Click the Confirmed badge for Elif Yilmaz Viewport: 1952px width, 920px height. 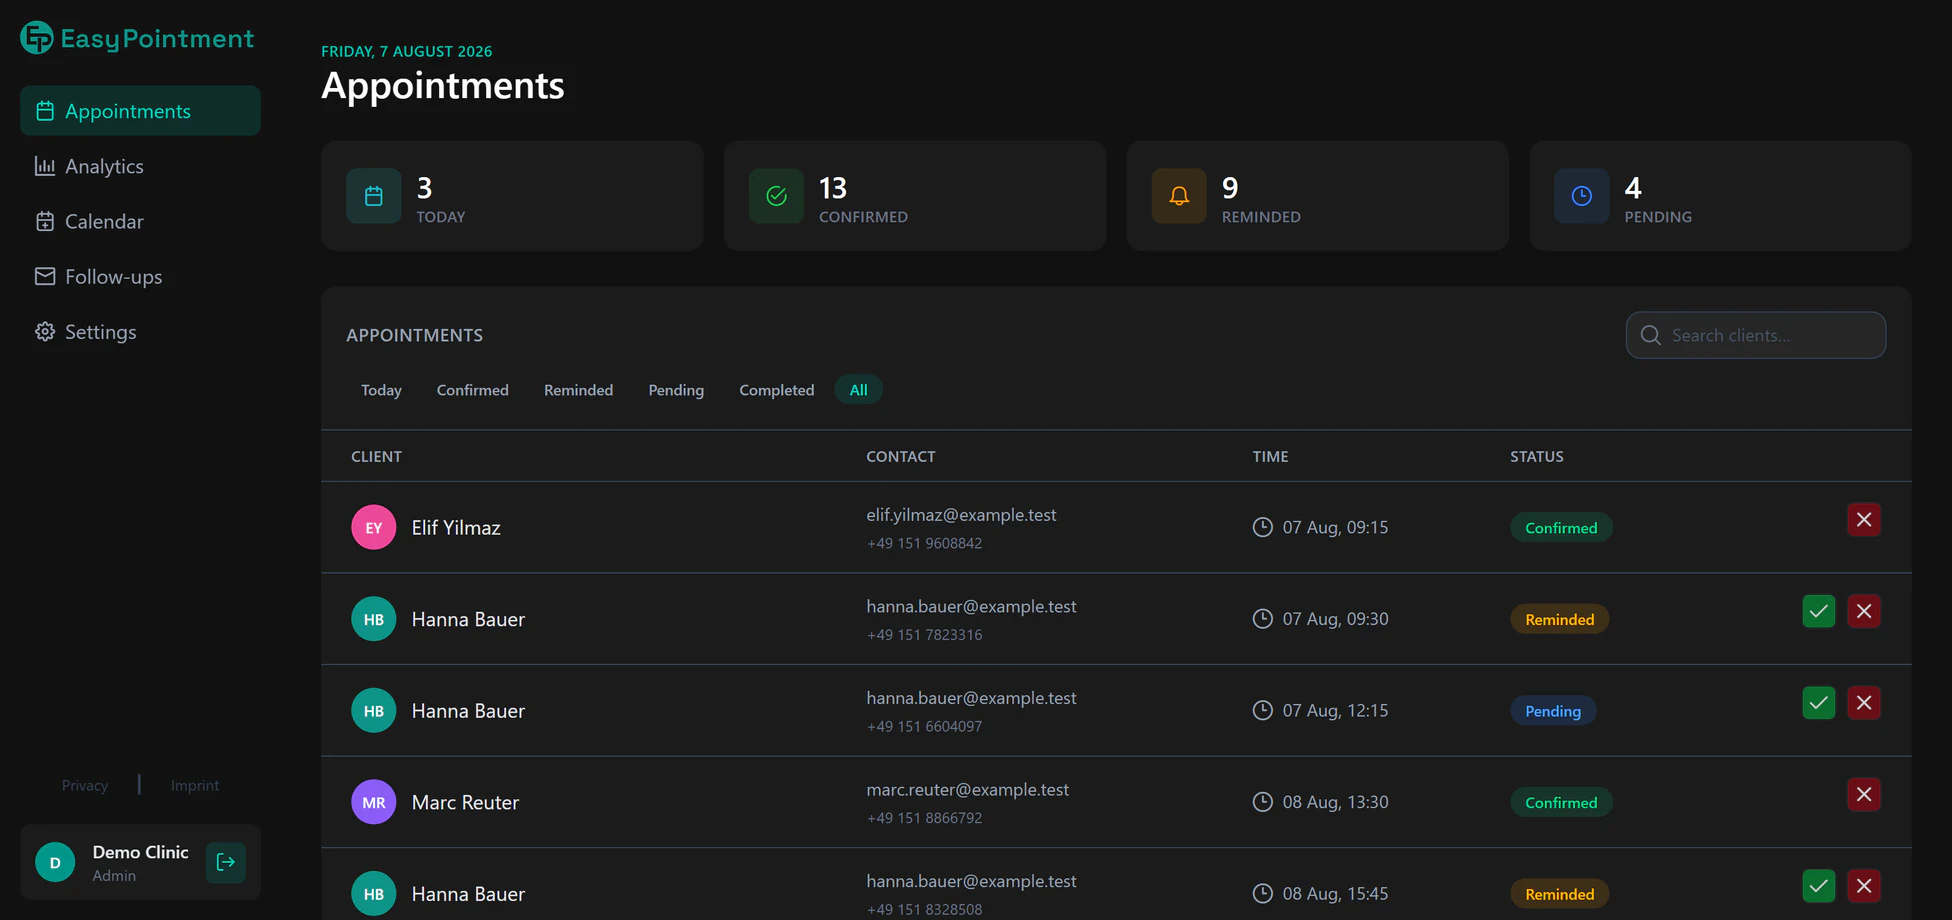coord(1561,528)
